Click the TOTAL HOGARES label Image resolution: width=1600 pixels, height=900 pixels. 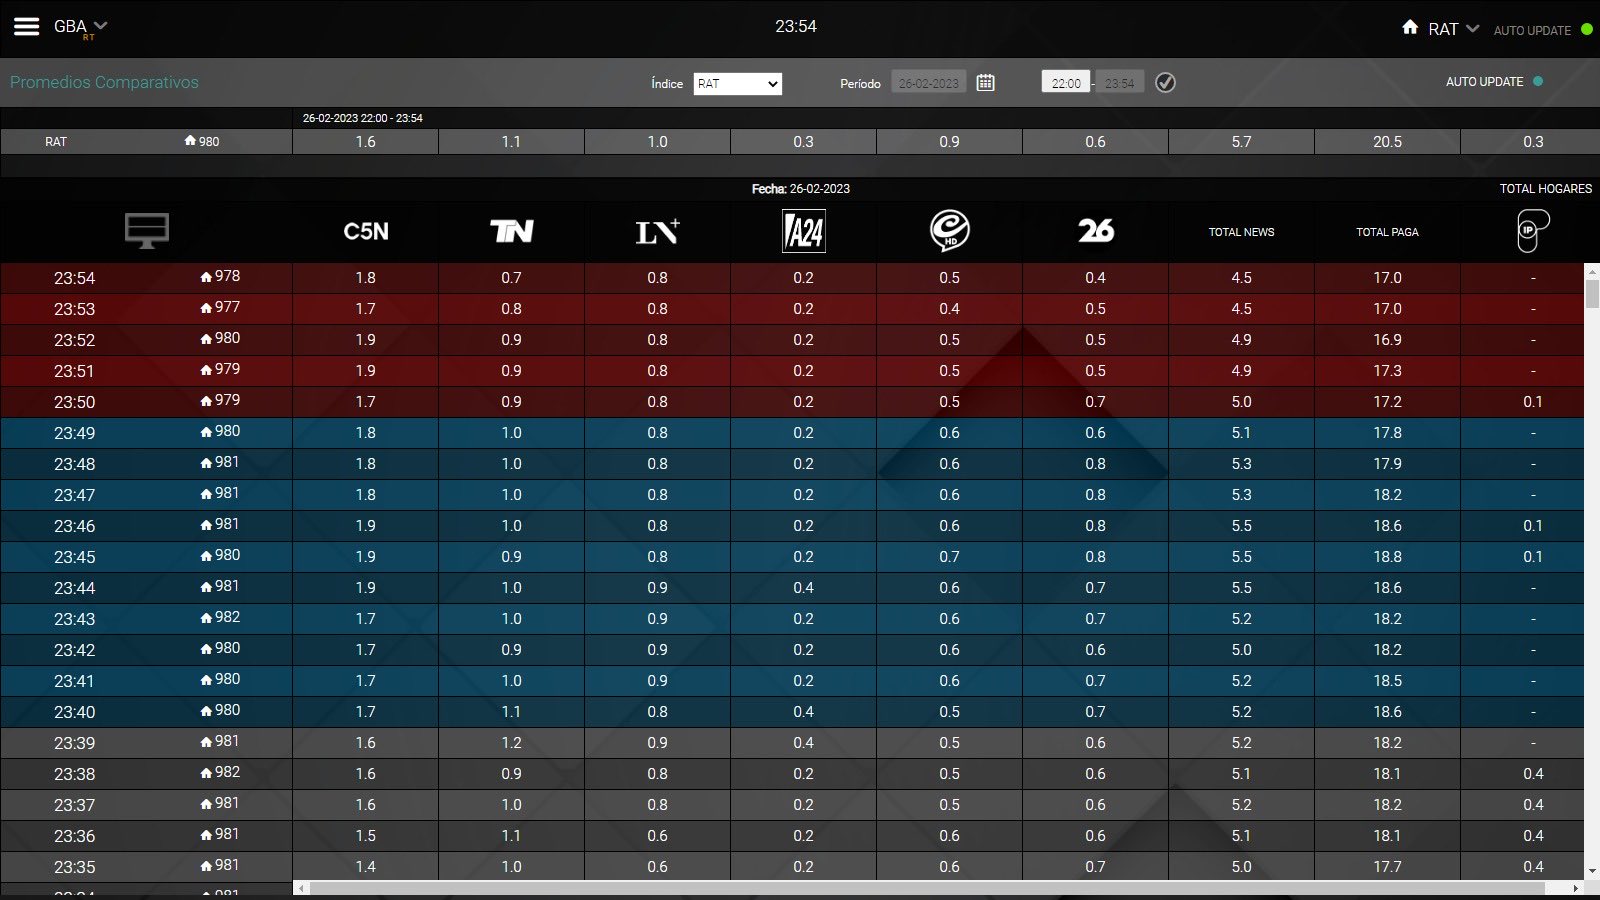pos(1546,189)
